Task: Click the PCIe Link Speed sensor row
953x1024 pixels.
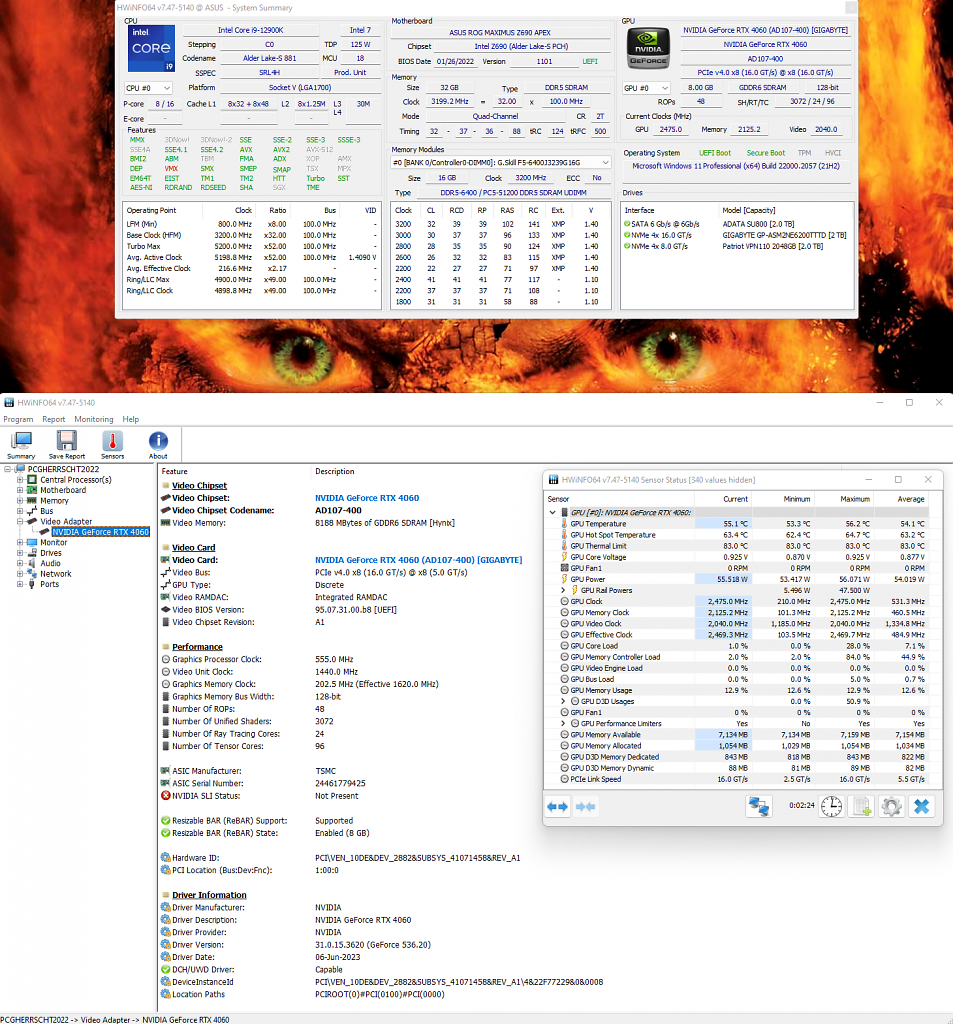Action: [738, 779]
